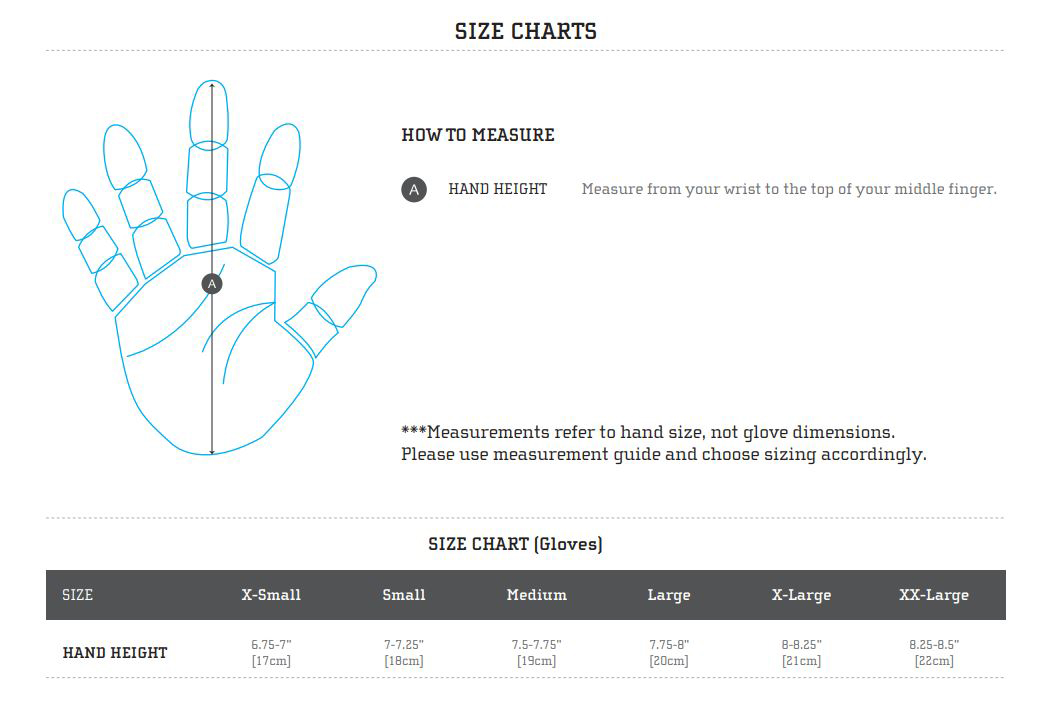Click the A marker on the hand palm

click(211, 284)
